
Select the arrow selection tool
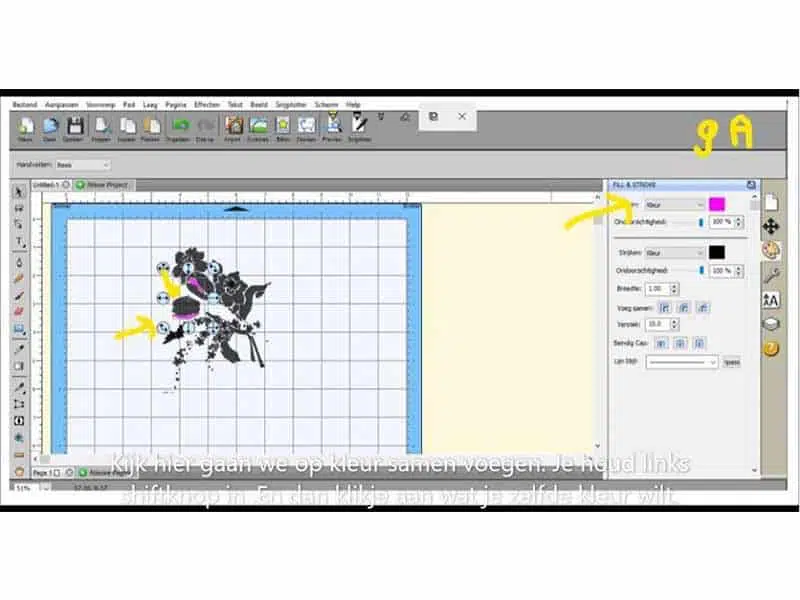click(19, 192)
